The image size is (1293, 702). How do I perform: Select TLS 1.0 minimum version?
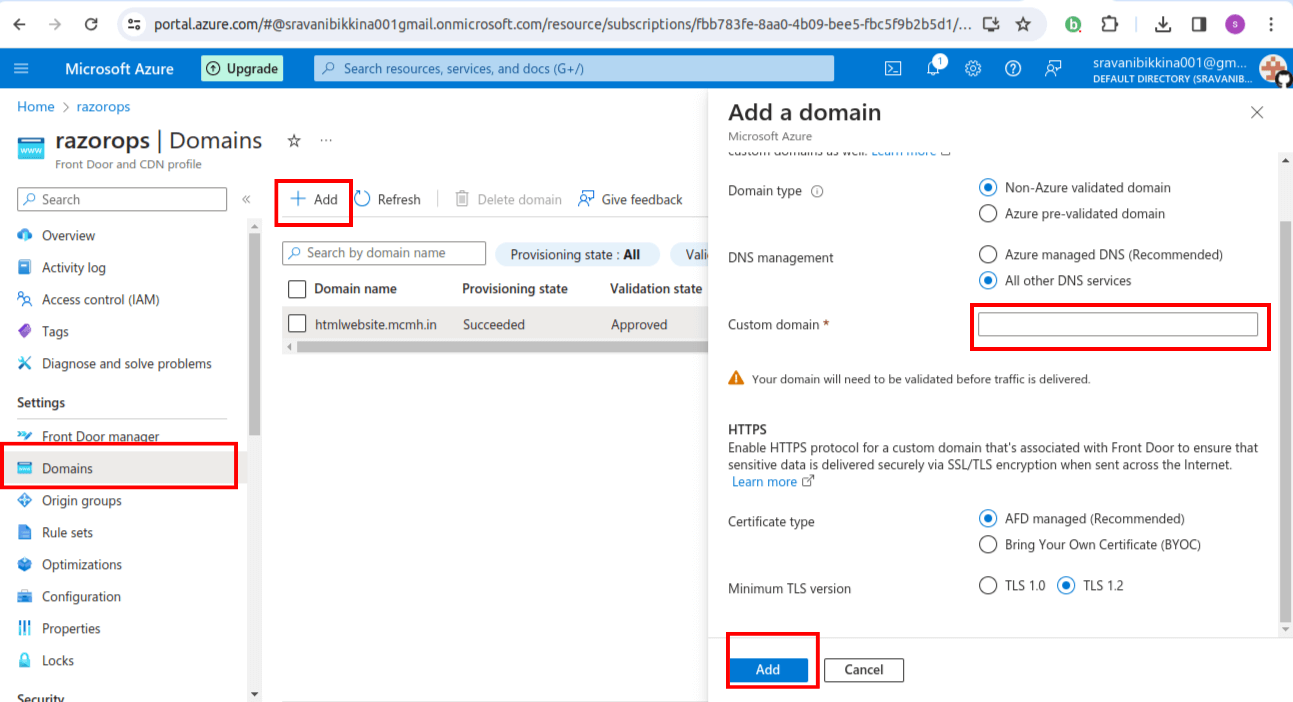pyautogui.click(x=988, y=585)
